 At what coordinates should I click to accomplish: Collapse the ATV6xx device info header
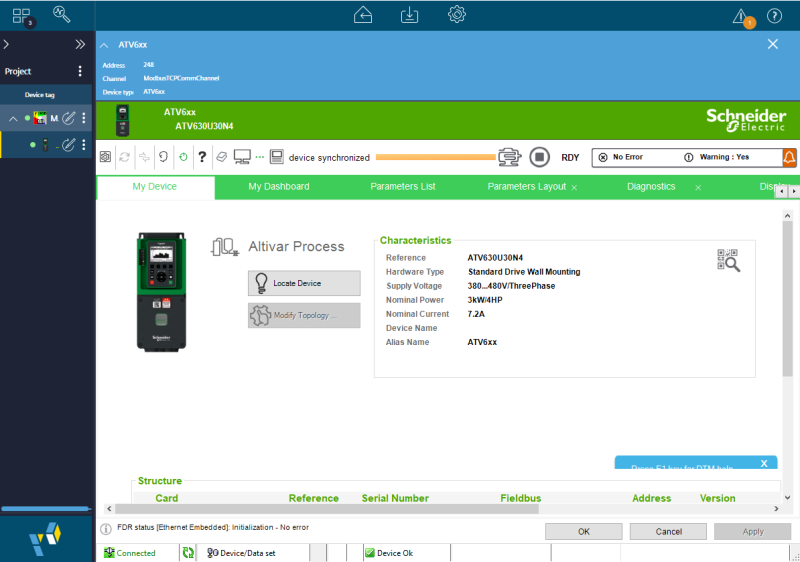point(105,45)
